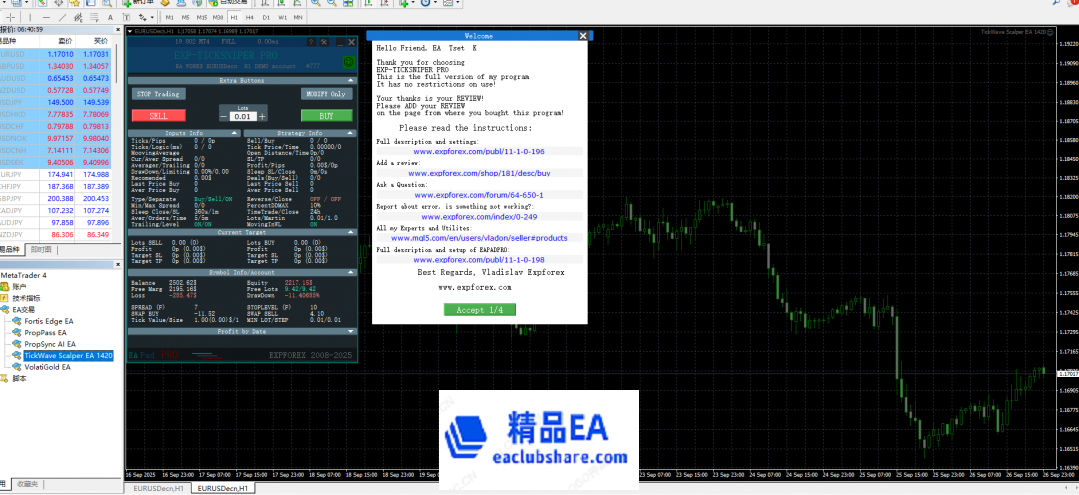Open the EA panel help question mark

tap(309, 41)
